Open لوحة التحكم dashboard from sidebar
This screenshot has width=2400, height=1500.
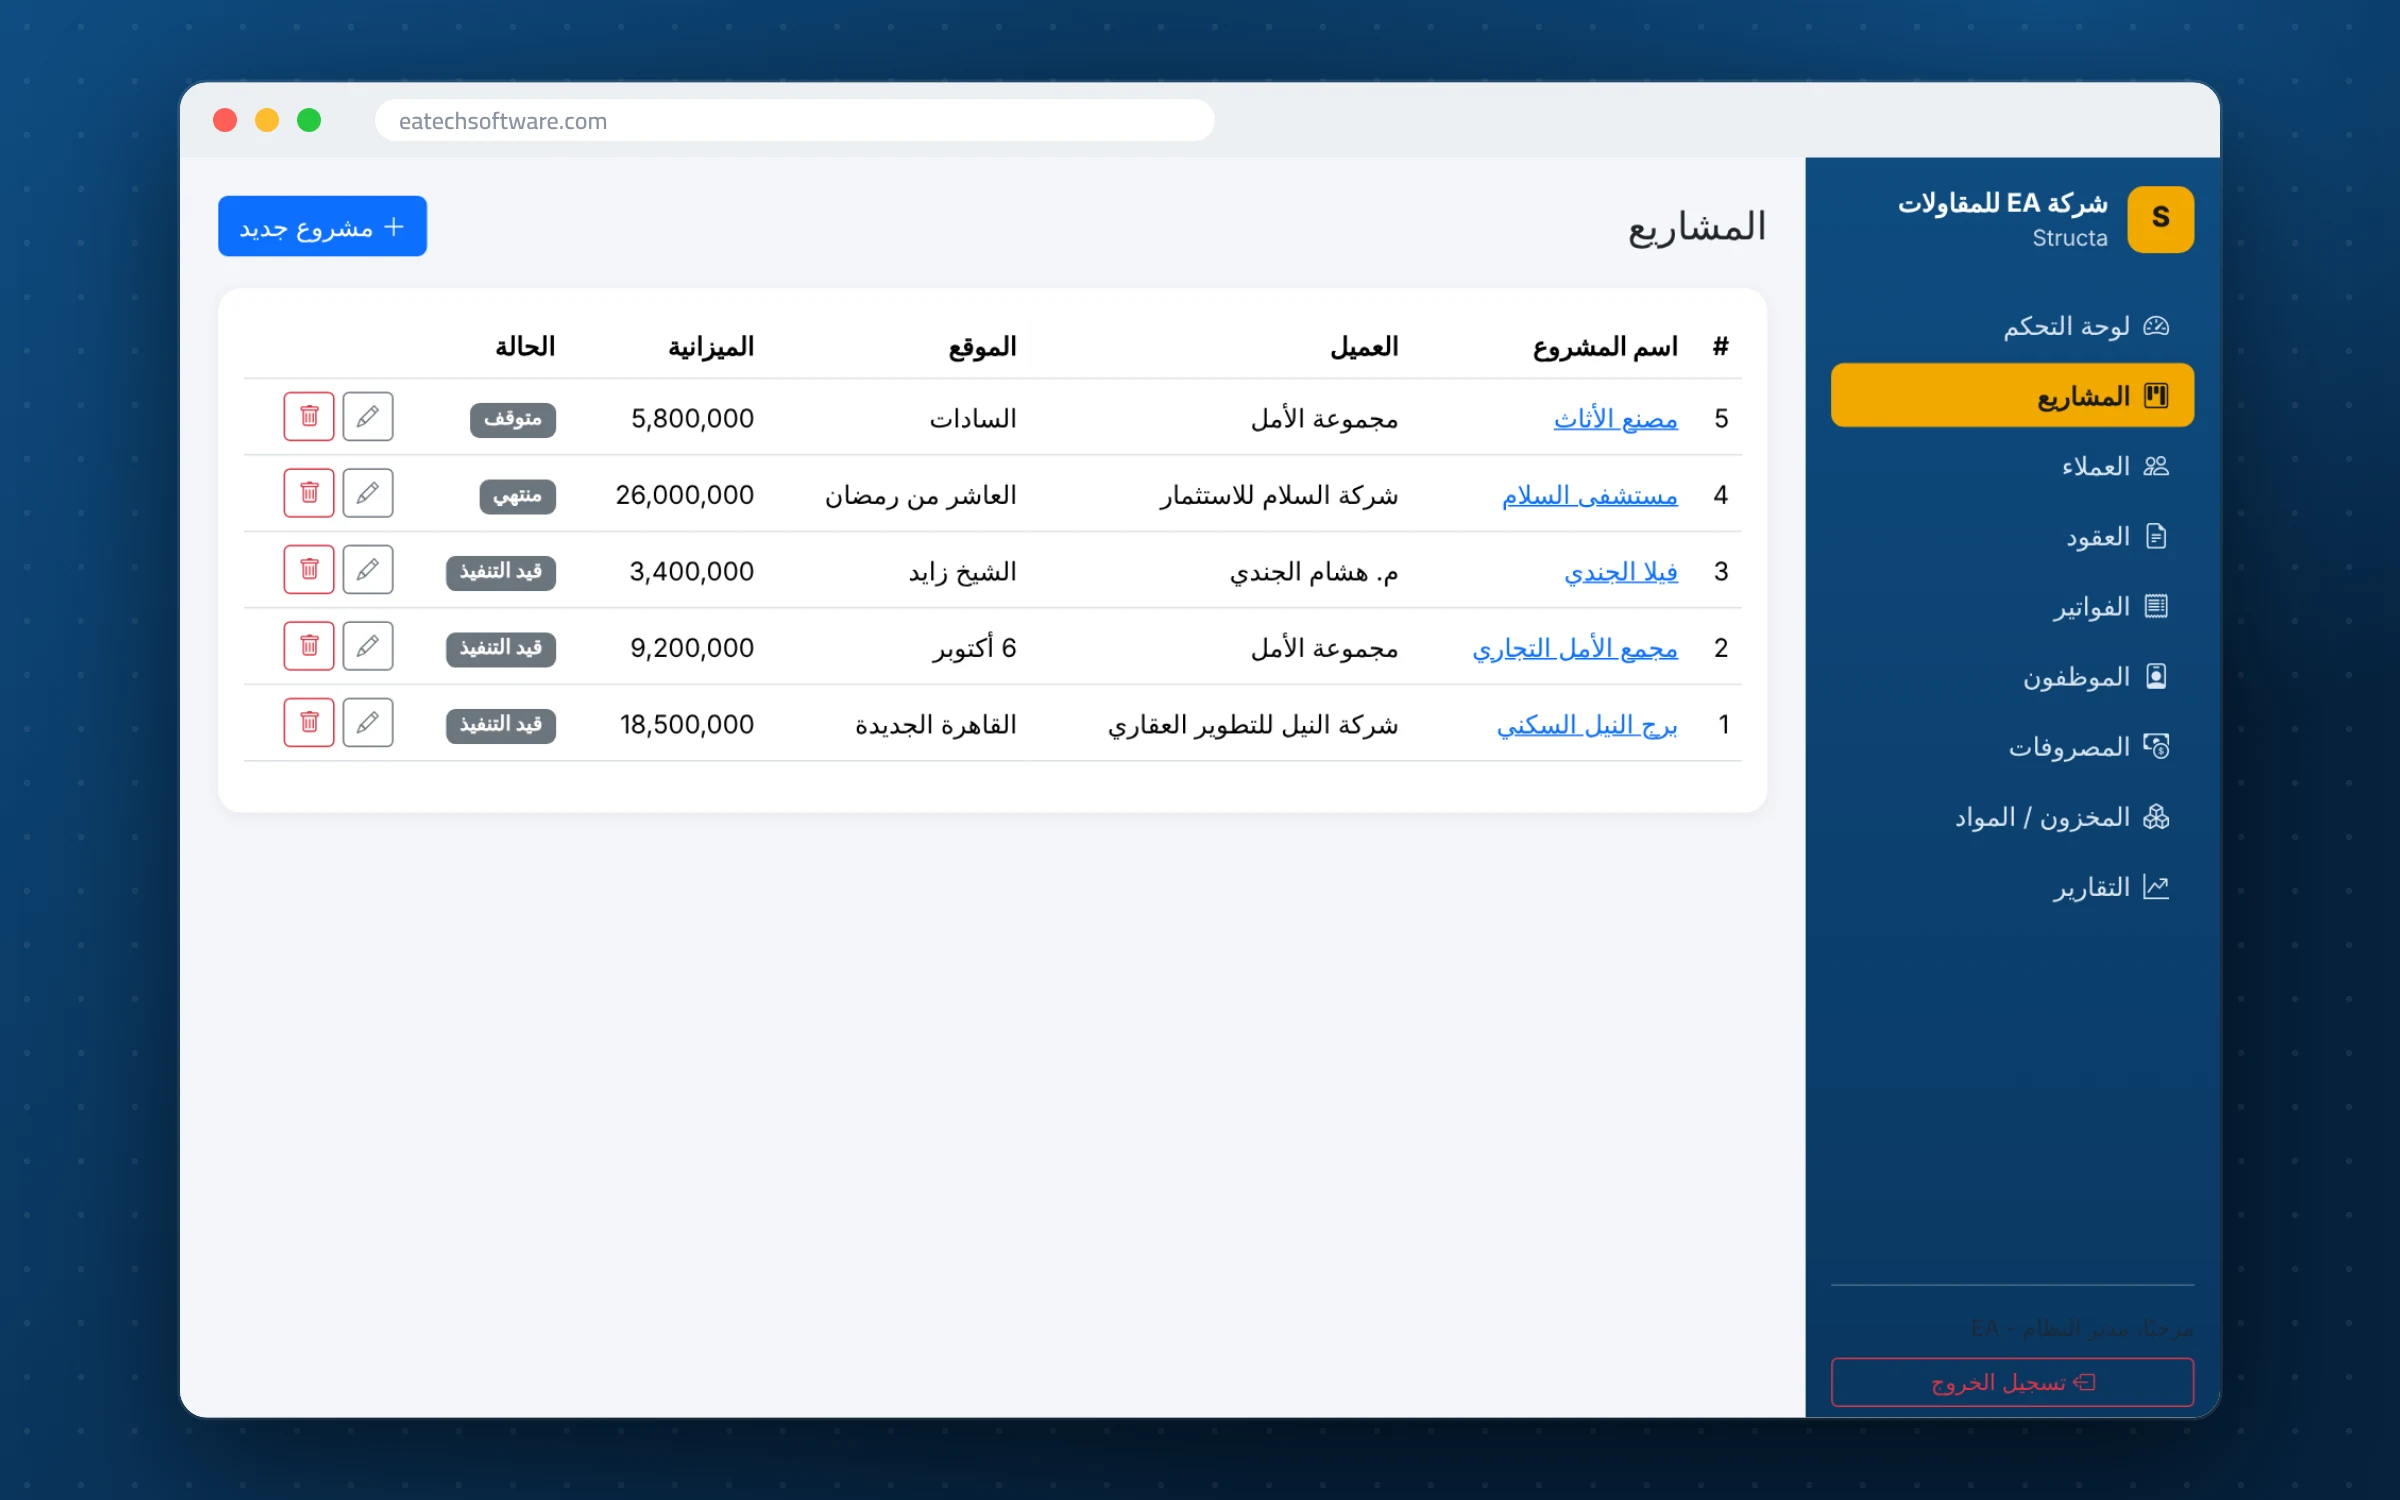pos(2012,326)
